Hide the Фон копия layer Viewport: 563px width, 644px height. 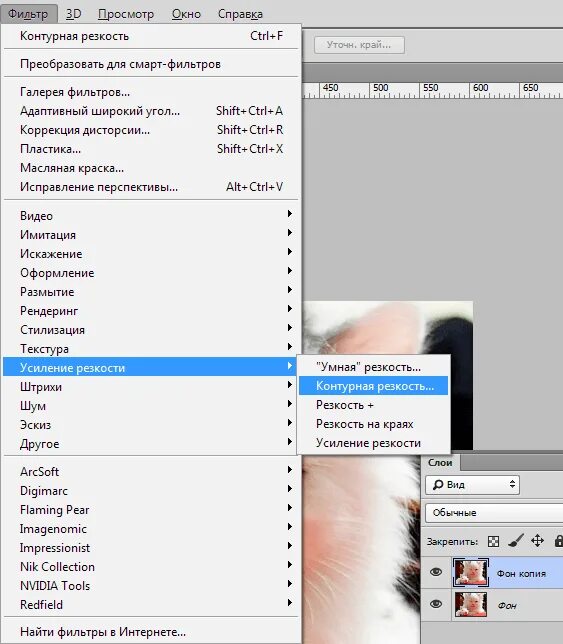coord(436,572)
